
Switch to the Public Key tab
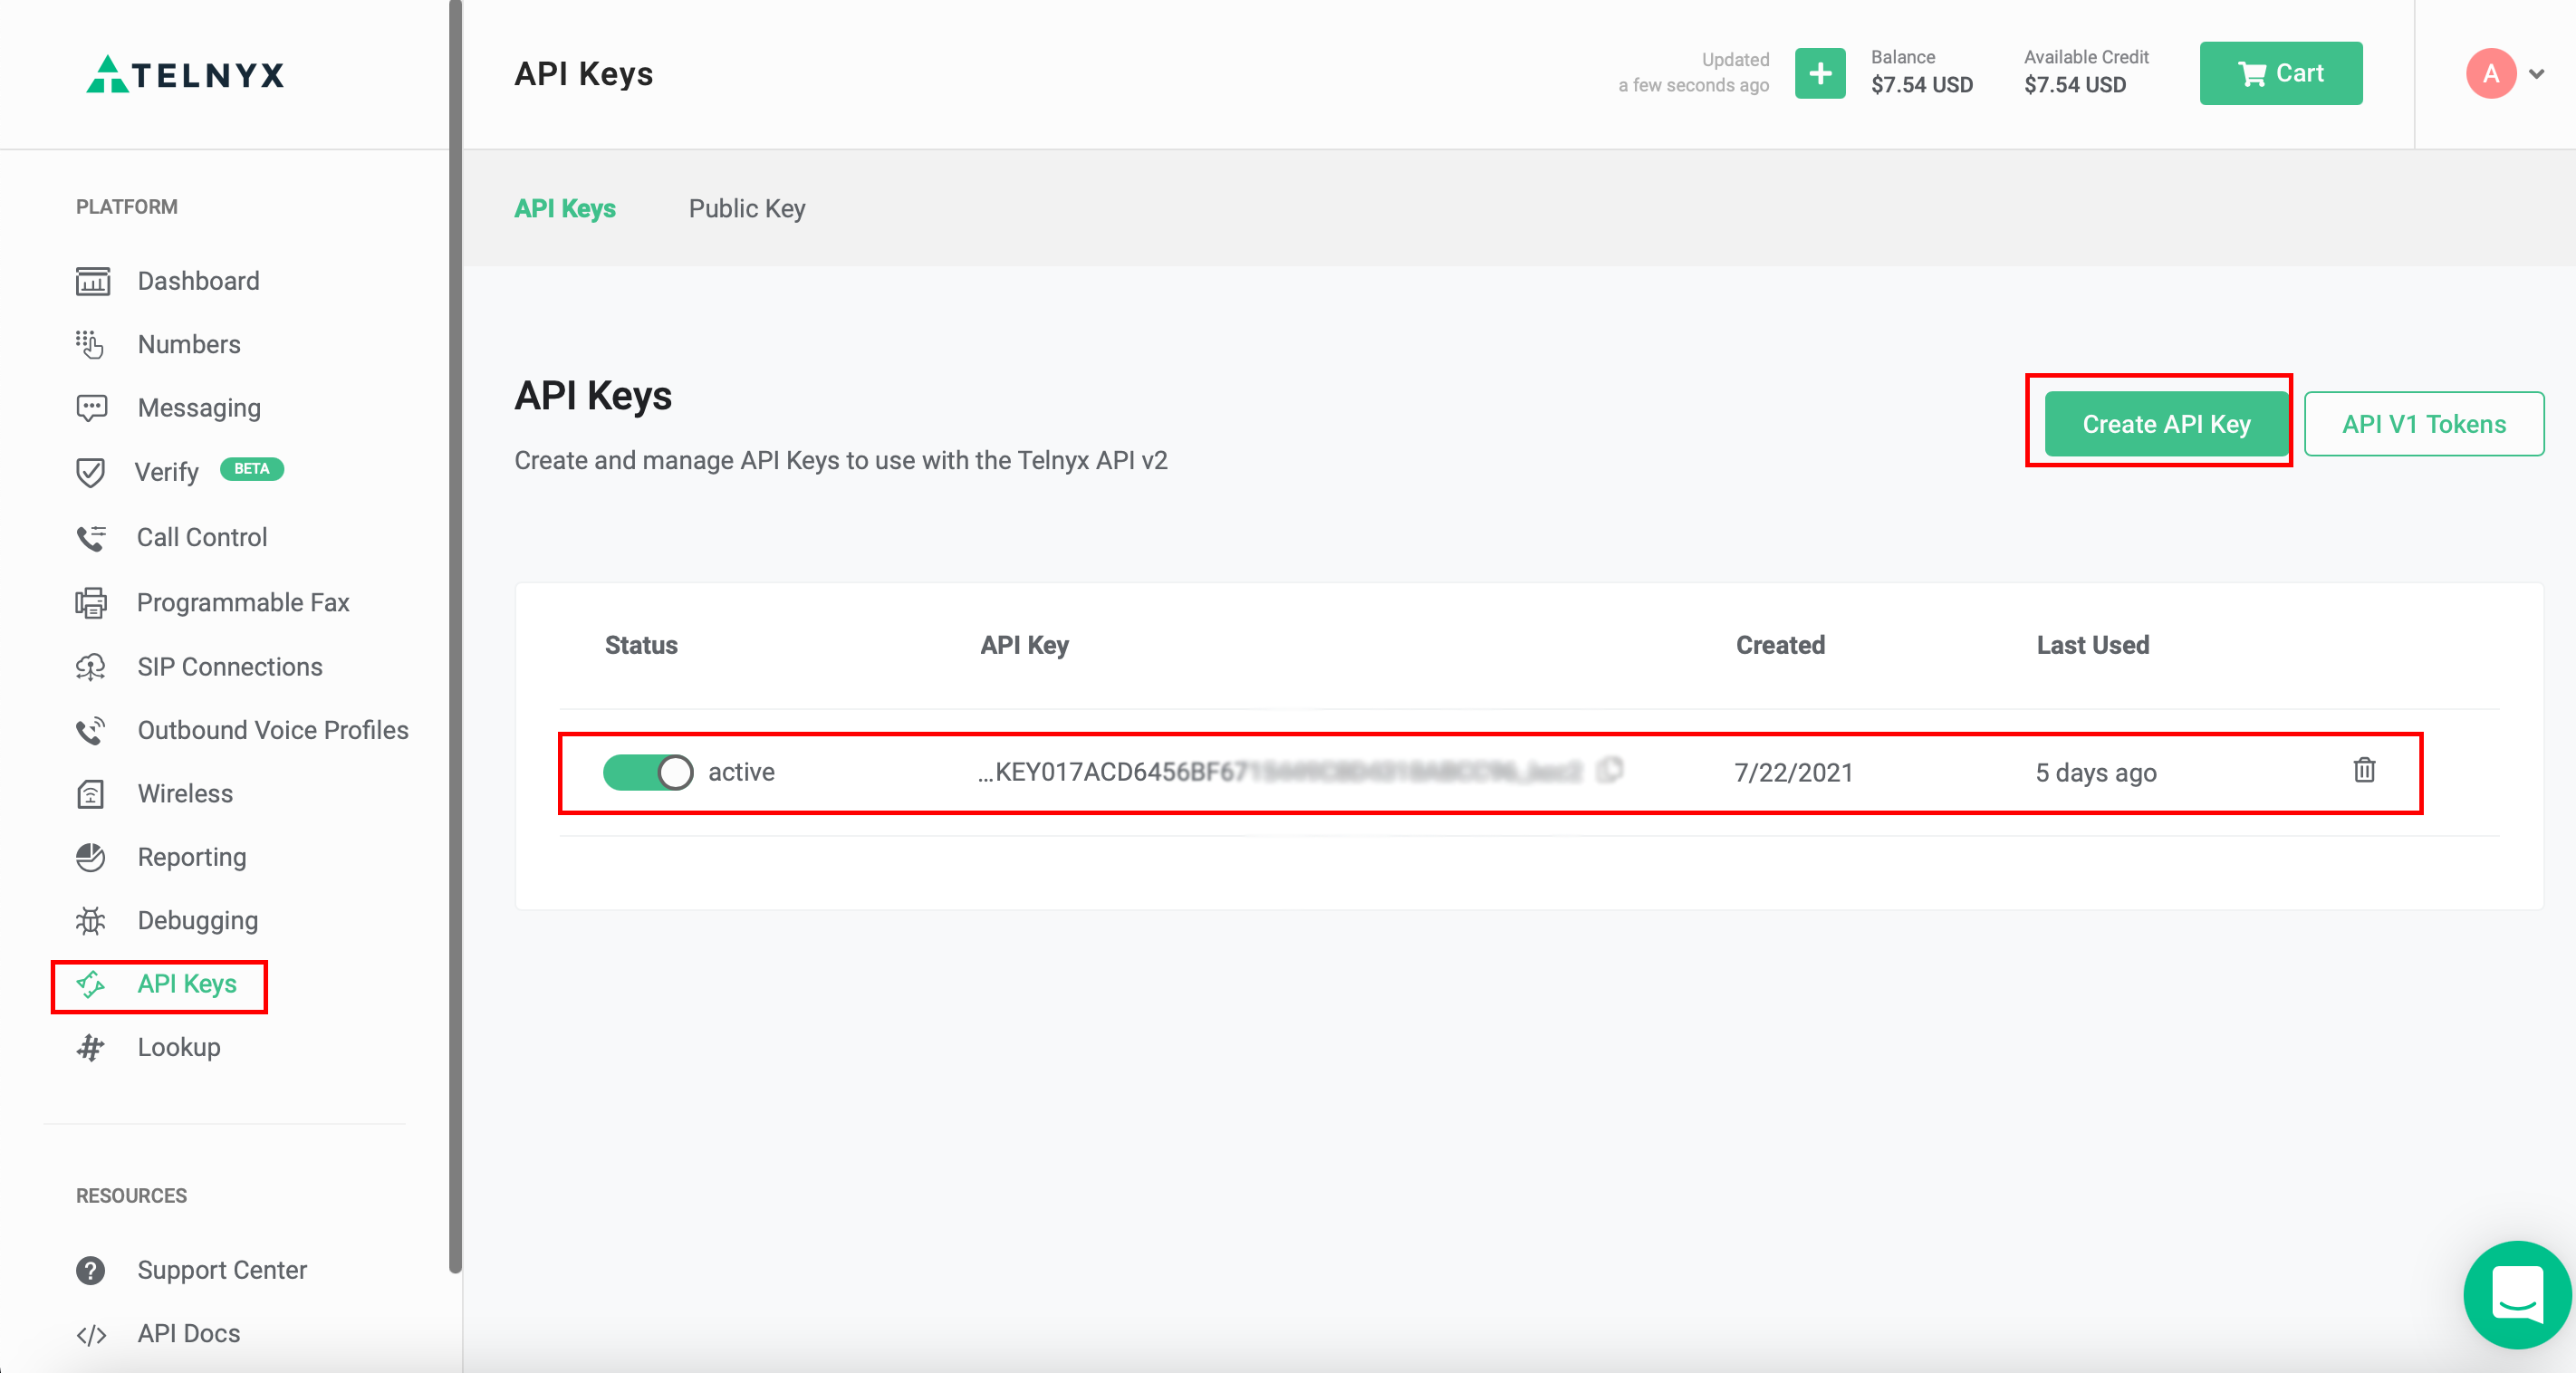(x=746, y=207)
